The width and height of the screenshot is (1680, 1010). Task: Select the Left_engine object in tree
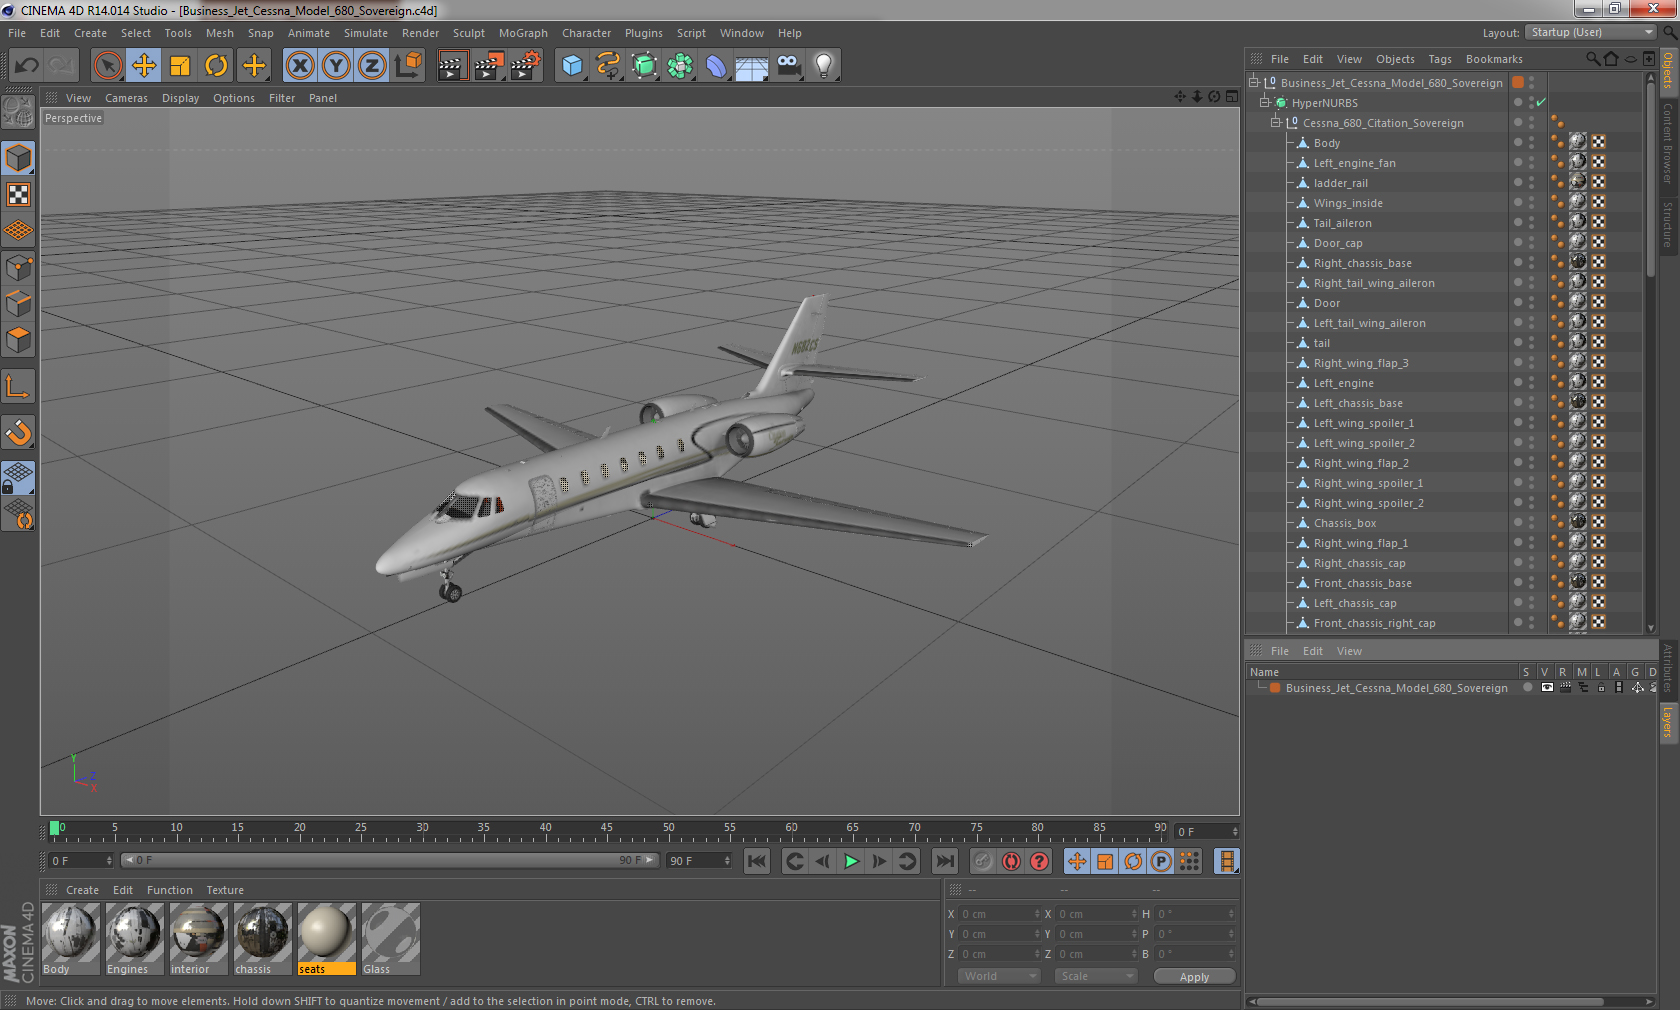click(1344, 383)
